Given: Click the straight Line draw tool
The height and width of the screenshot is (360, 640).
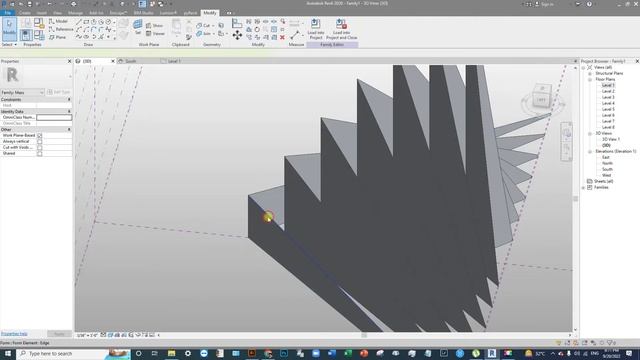Looking at the screenshot, I should pos(79,22).
